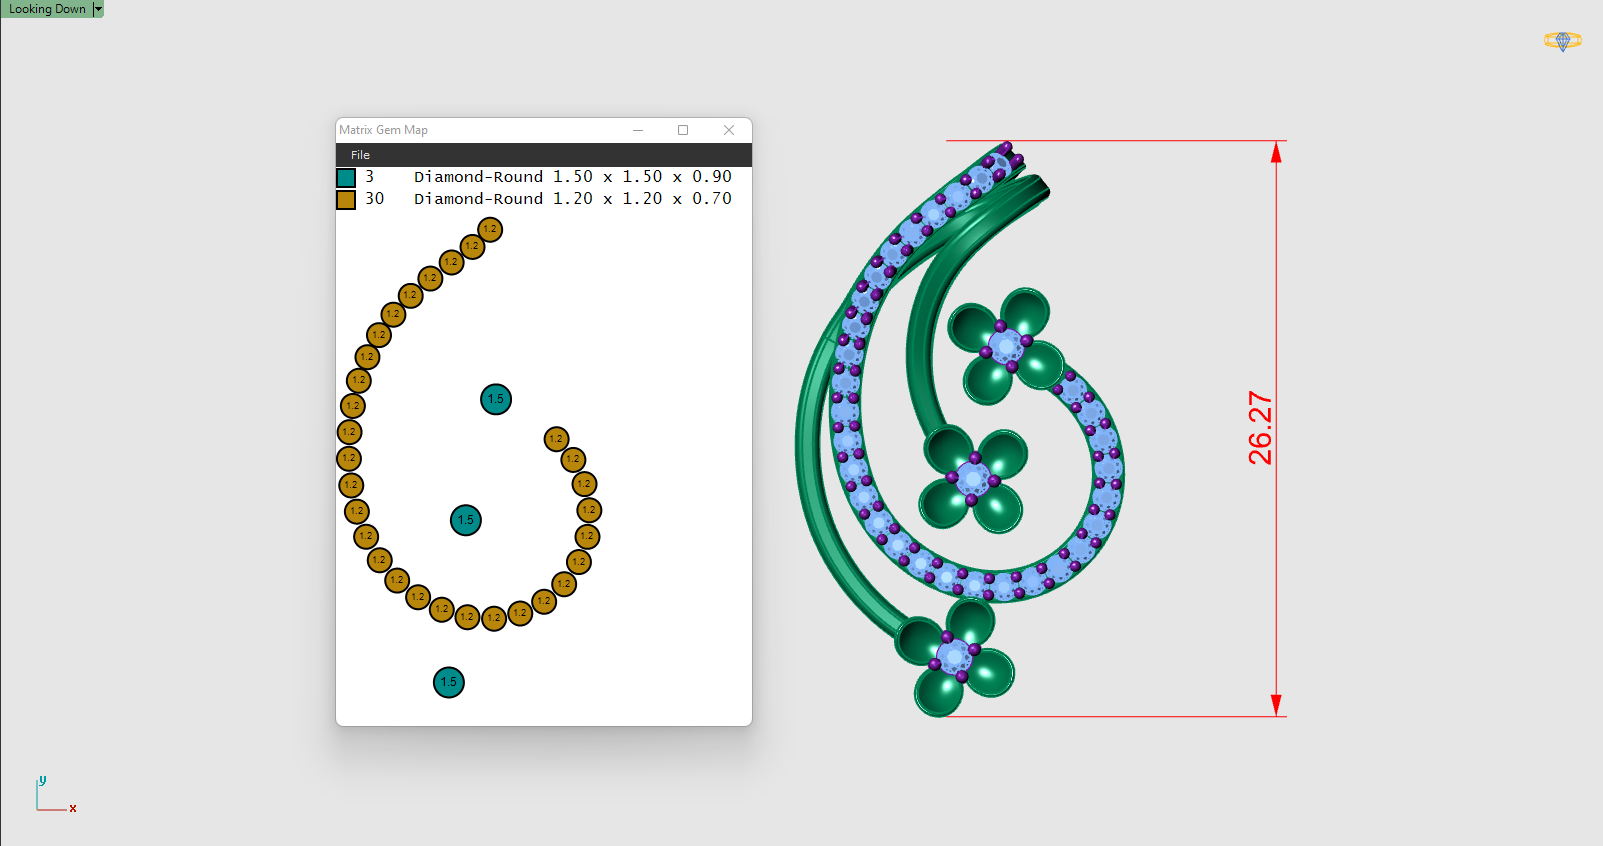Maximize the Matrix Gem Map window
This screenshot has height=846, width=1603.
[683, 130]
